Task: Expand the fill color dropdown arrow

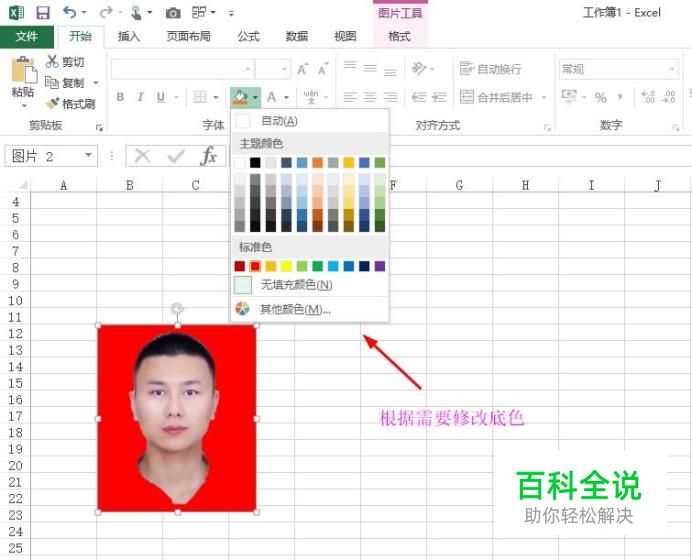Action: pos(256,97)
